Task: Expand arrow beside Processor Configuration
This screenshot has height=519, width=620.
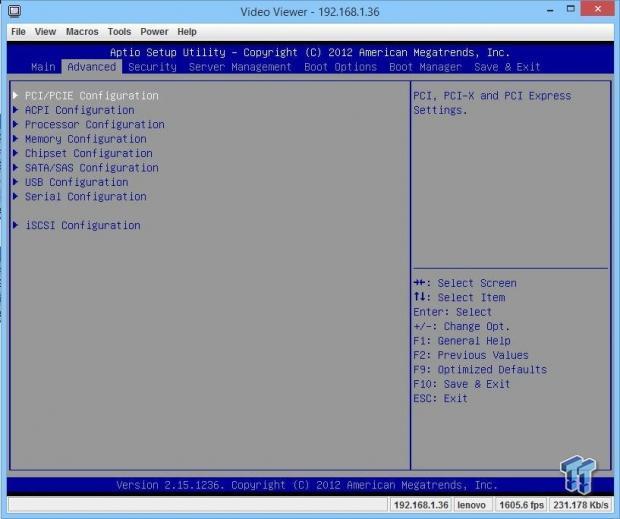Action: [15, 124]
